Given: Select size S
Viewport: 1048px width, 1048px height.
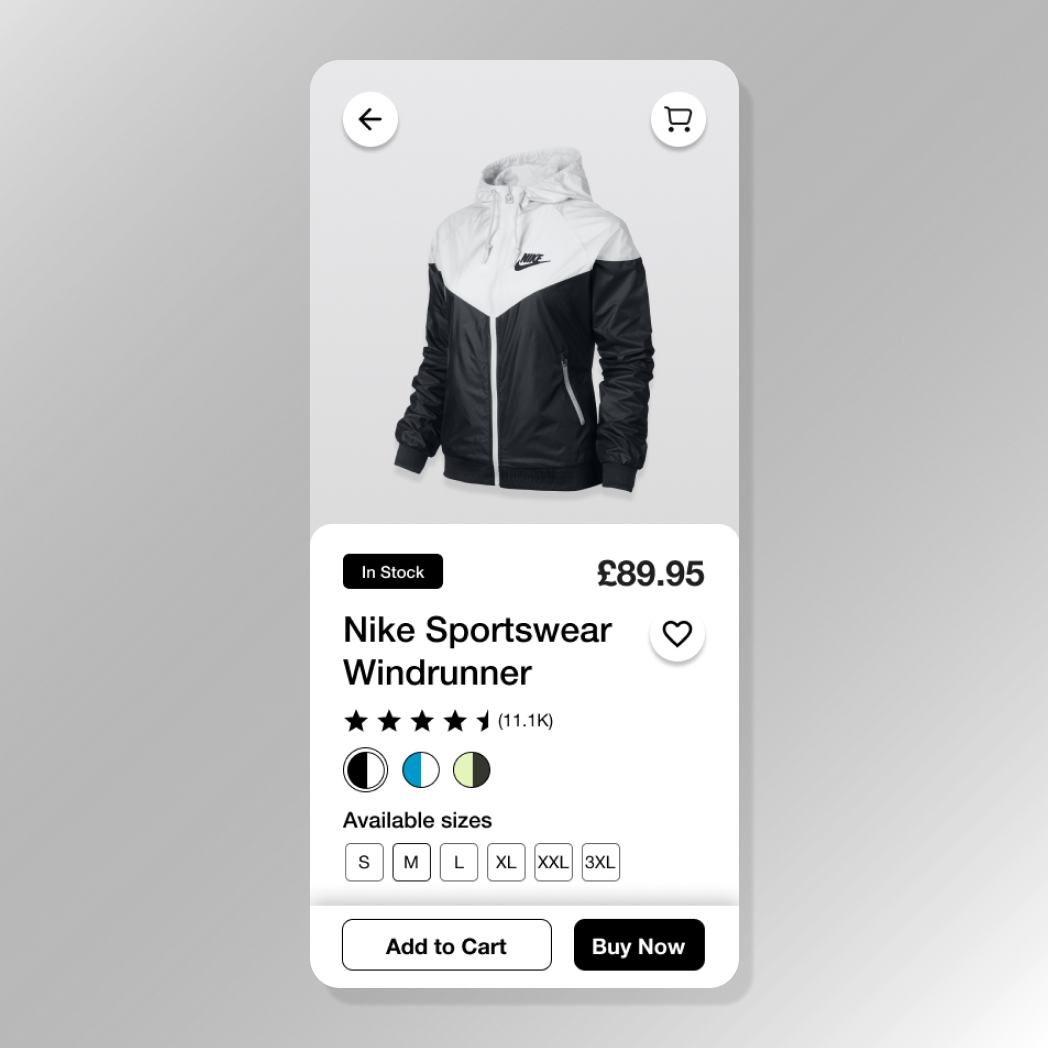Looking at the screenshot, I should point(364,862).
